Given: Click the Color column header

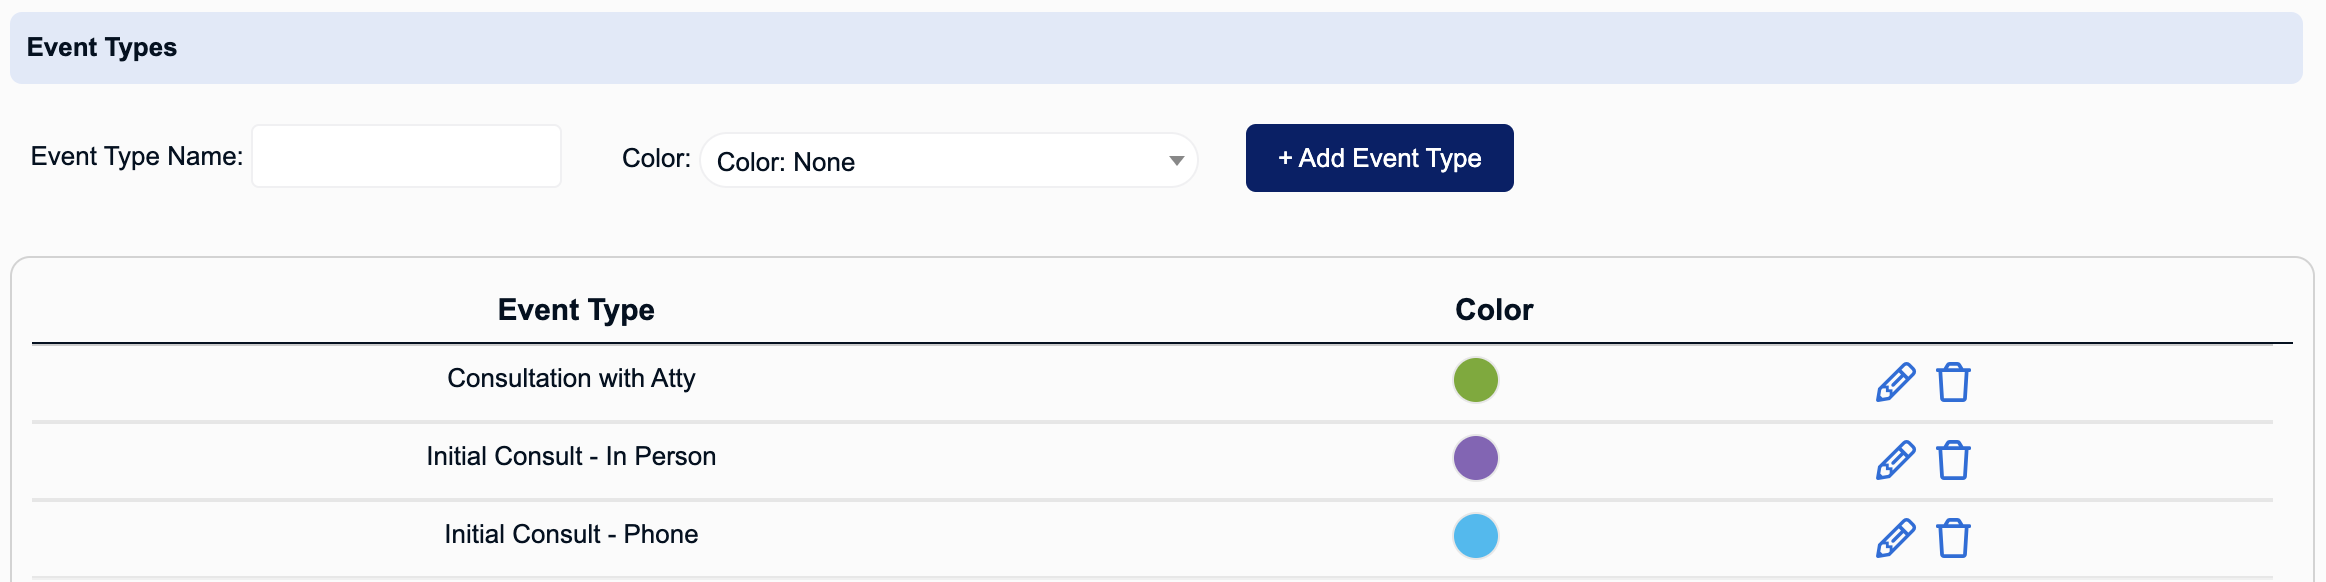Looking at the screenshot, I should [x=1494, y=310].
